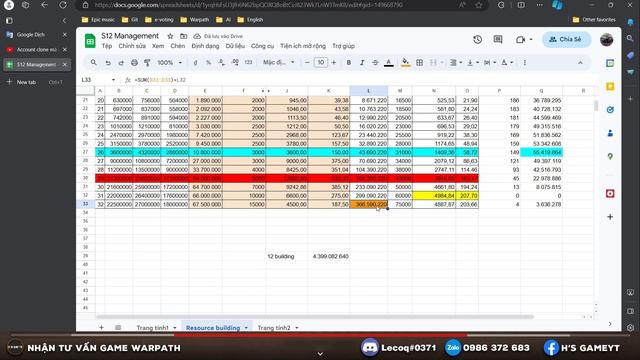Click the merge cells icon
Screen dimensions: 640x360
point(433,63)
